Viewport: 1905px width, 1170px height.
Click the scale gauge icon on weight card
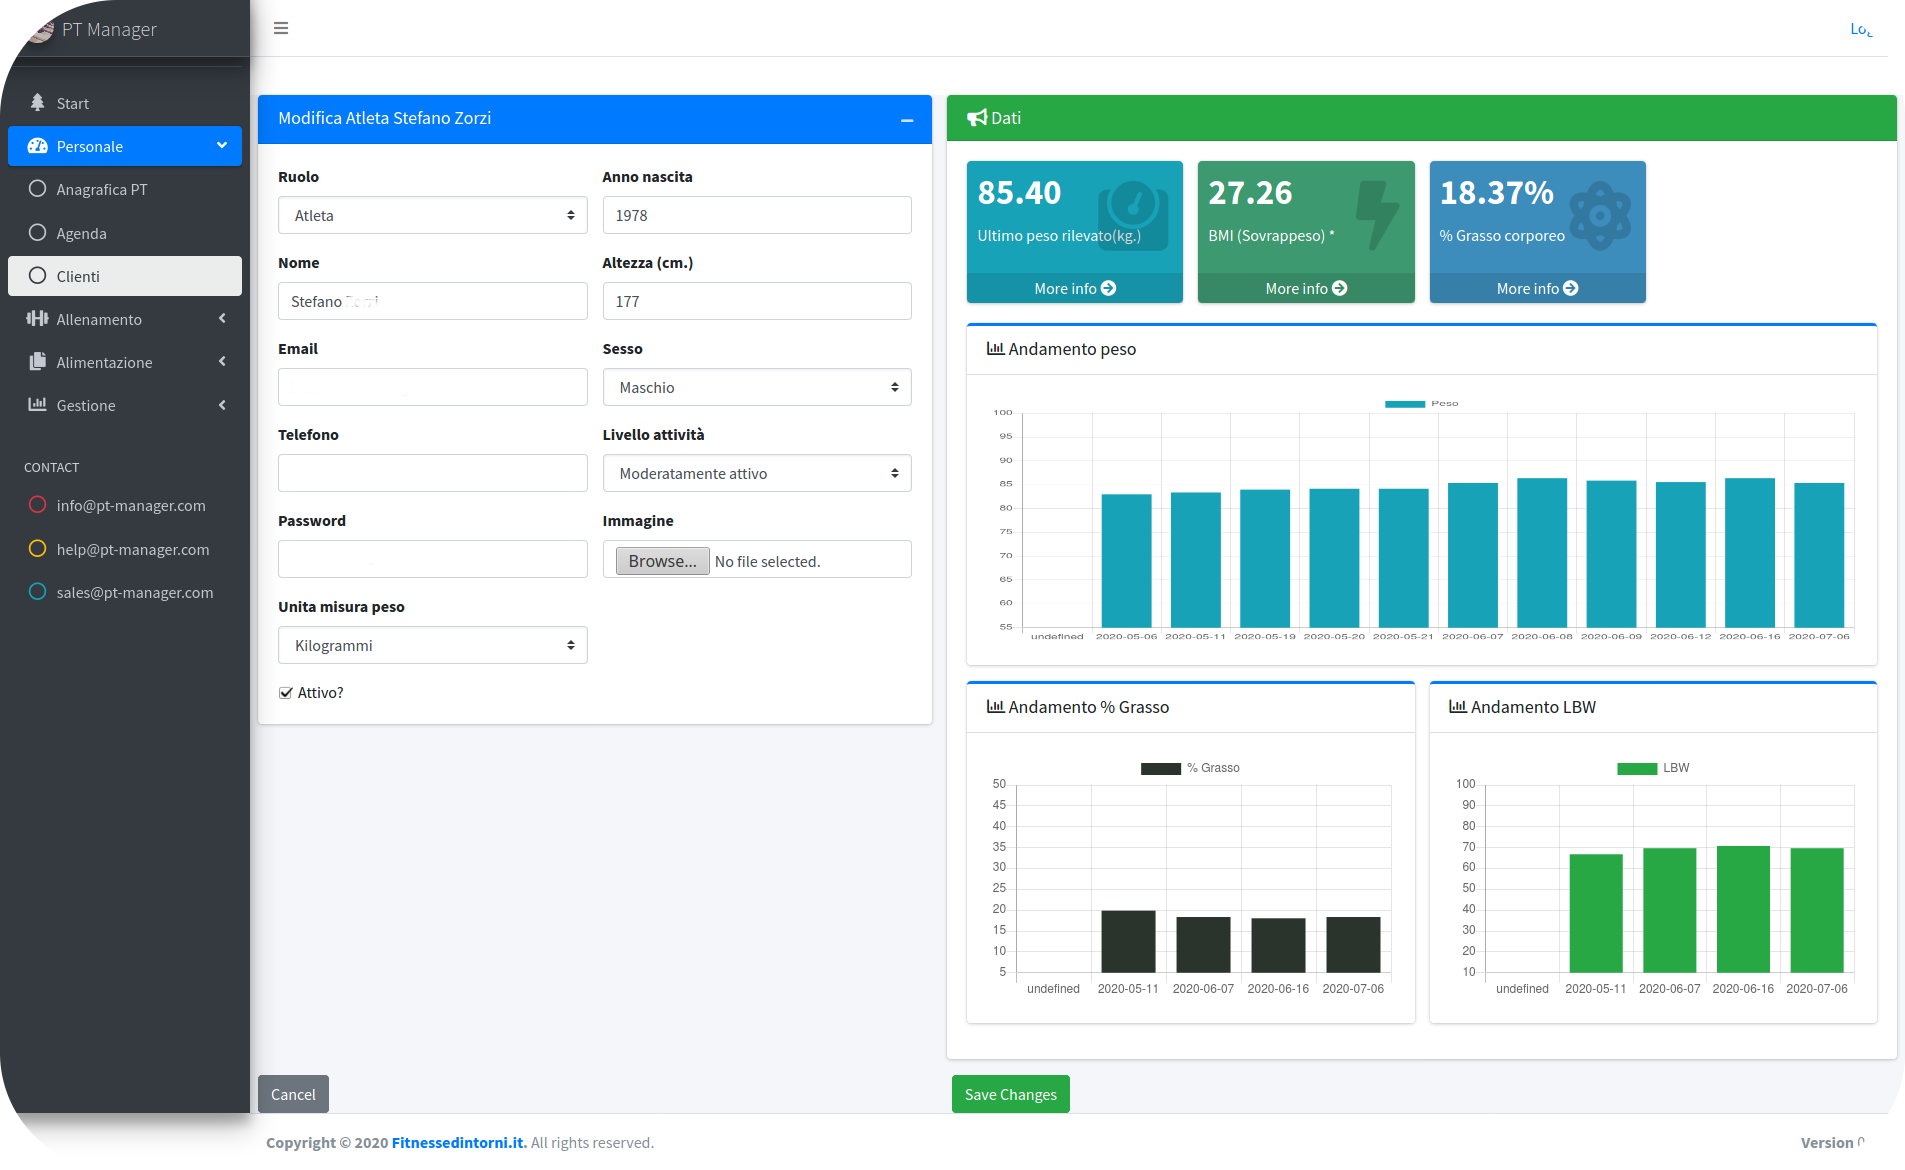click(x=1133, y=216)
